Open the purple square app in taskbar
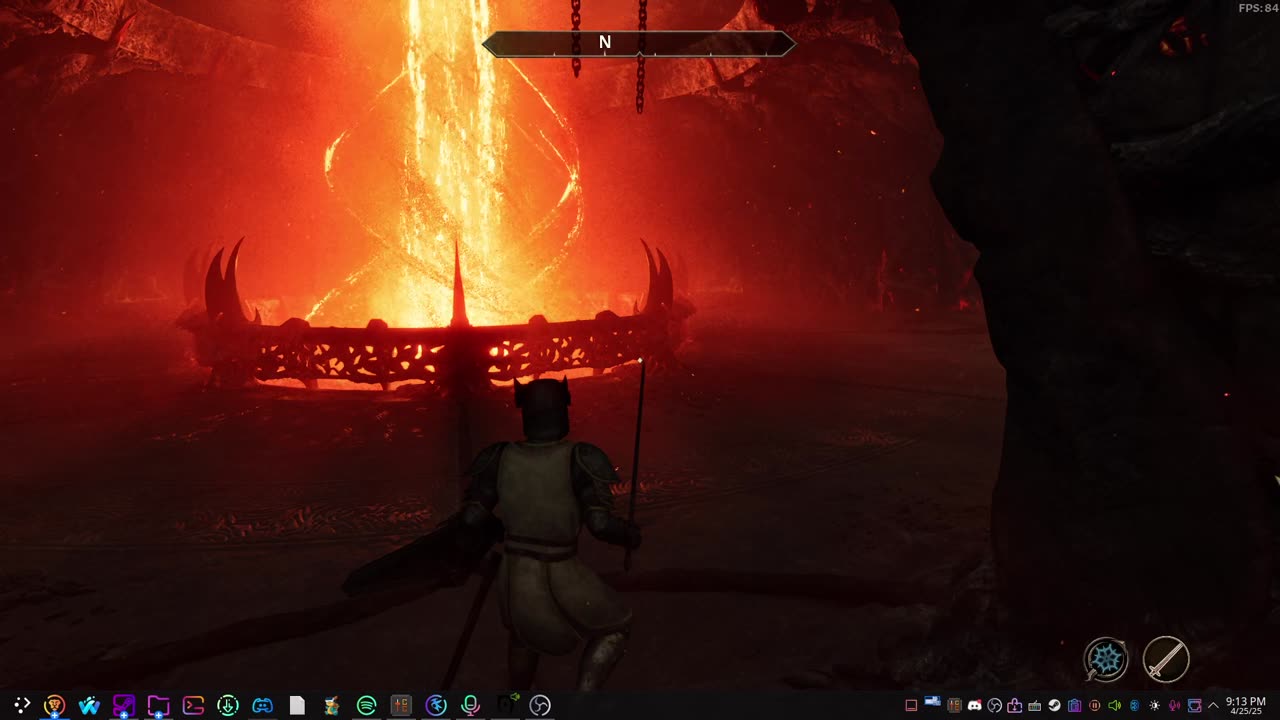The height and width of the screenshot is (720, 1280). [x=124, y=705]
